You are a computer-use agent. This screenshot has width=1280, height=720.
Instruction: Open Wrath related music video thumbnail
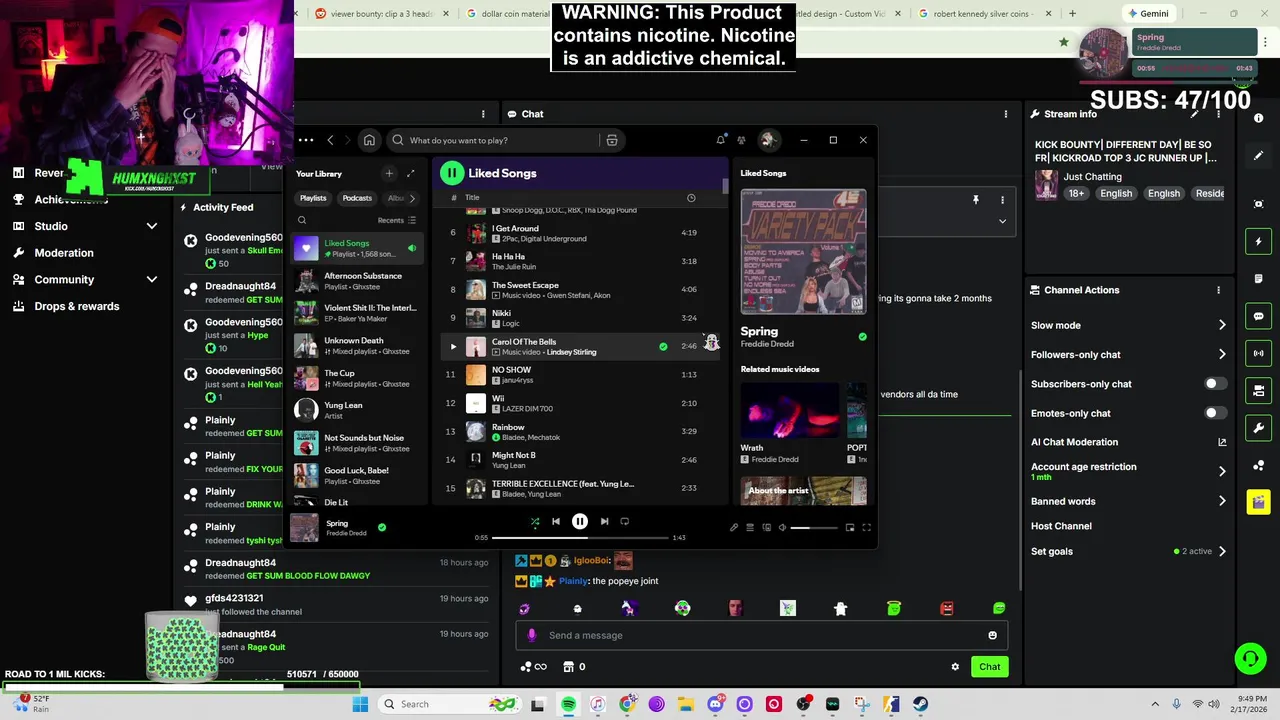coord(790,409)
